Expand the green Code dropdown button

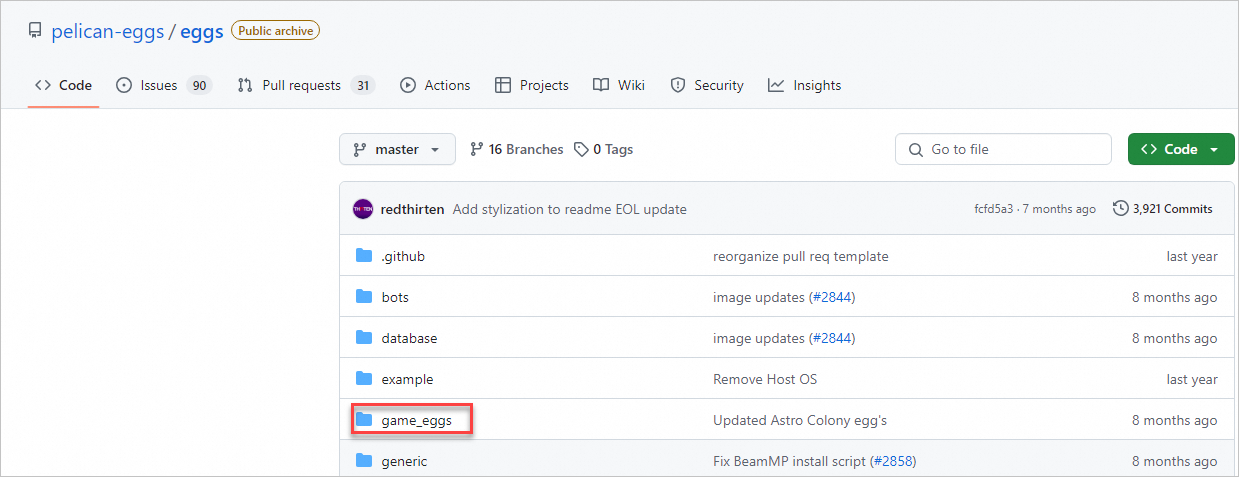1180,149
